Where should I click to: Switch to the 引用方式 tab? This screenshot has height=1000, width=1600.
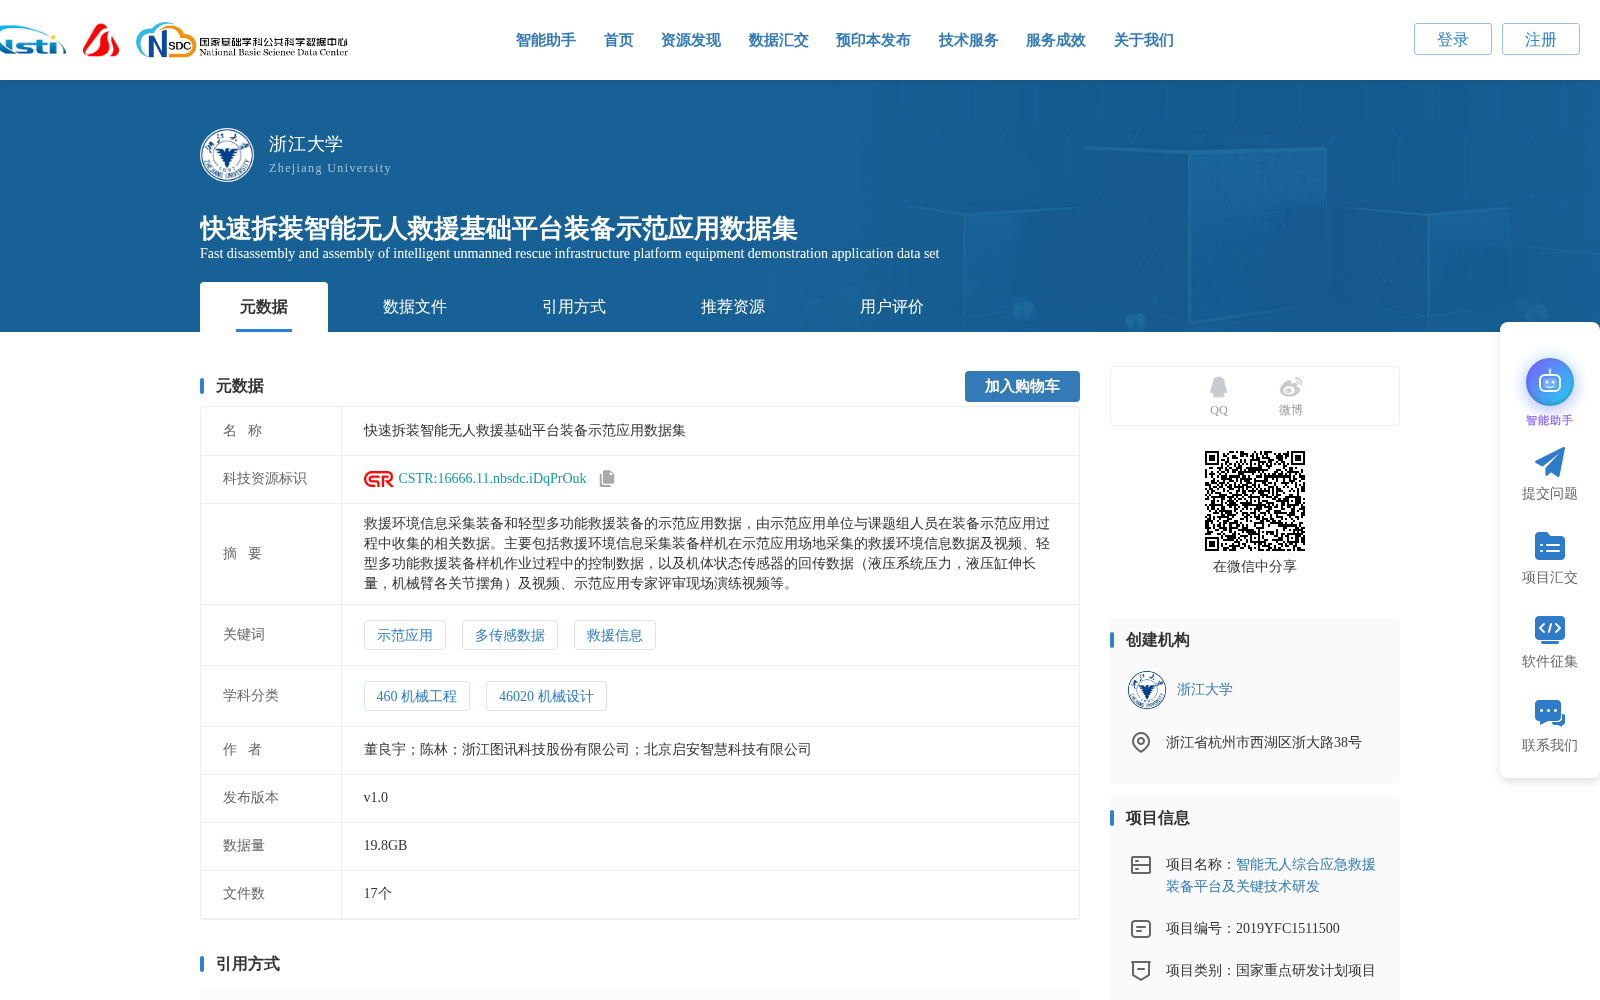coord(574,307)
